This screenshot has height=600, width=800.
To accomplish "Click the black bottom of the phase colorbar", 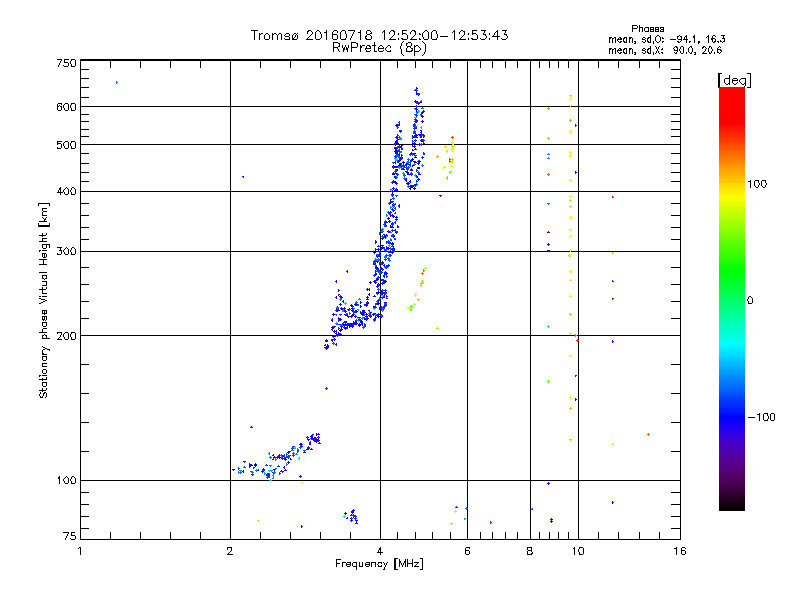I will pos(732,504).
